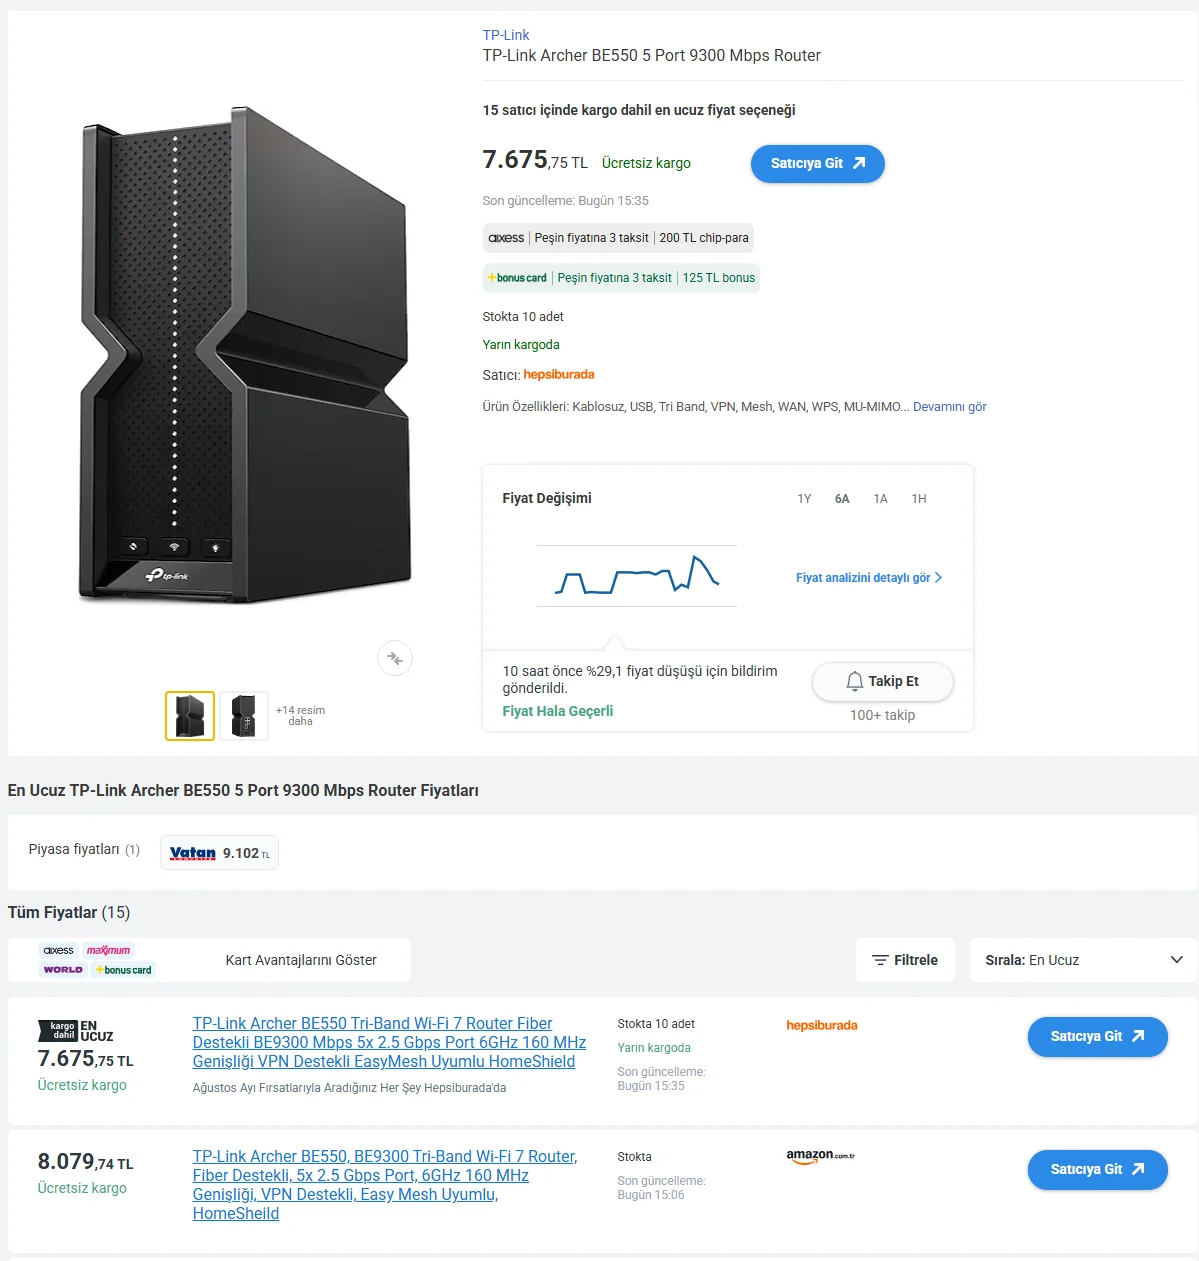Click the Filtrele filter icon button
Viewport: 1199px width, 1261px height.
[905, 960]
